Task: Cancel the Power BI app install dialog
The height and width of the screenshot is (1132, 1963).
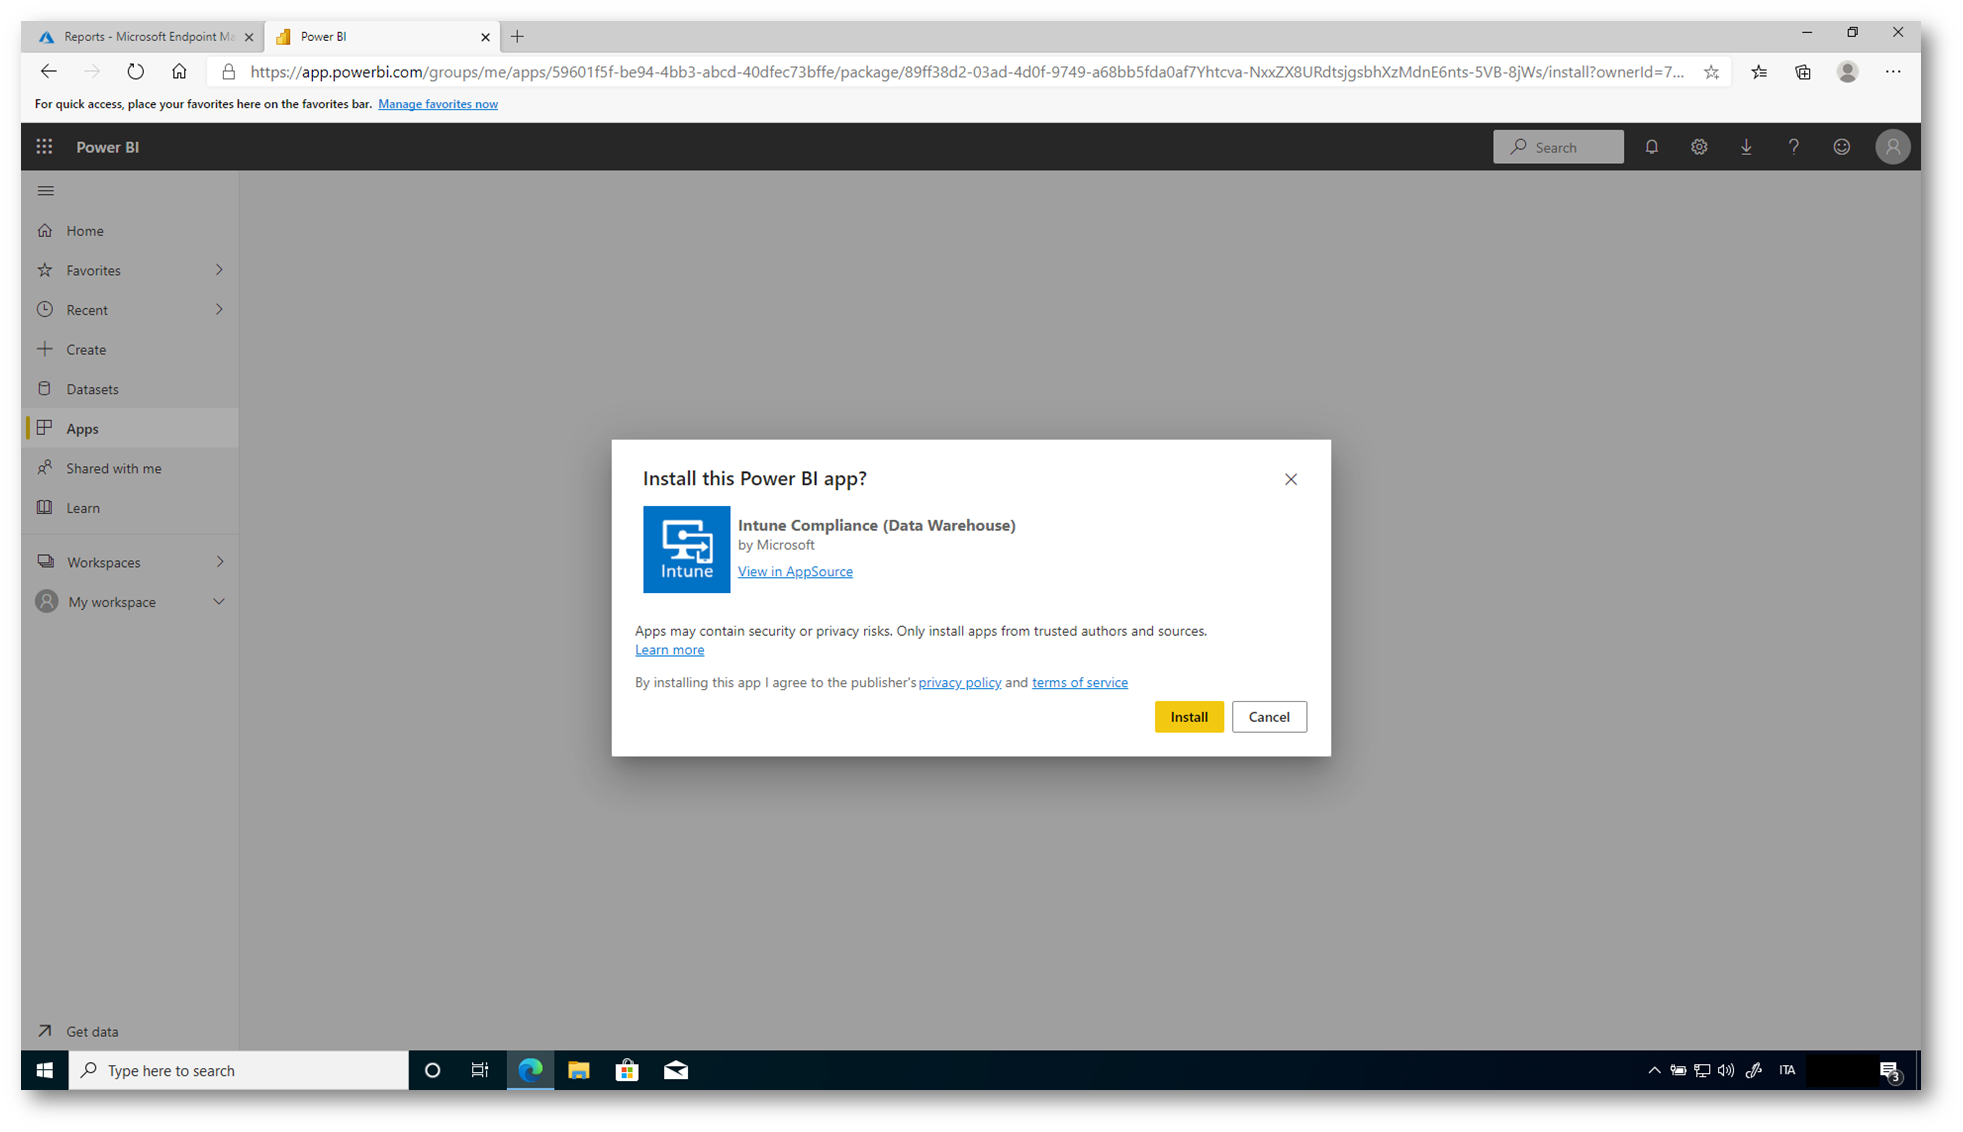Action: [1268, 716]
